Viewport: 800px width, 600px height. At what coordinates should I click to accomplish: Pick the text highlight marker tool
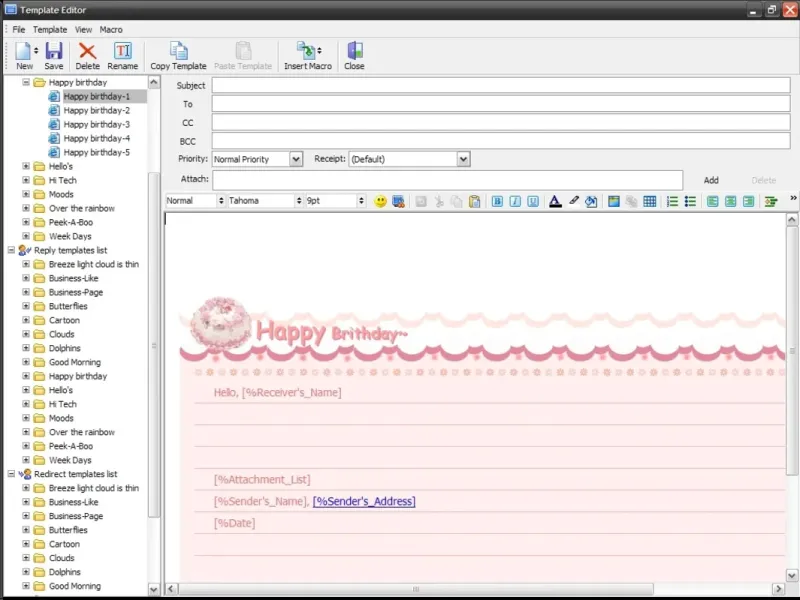tap(573, 201)
